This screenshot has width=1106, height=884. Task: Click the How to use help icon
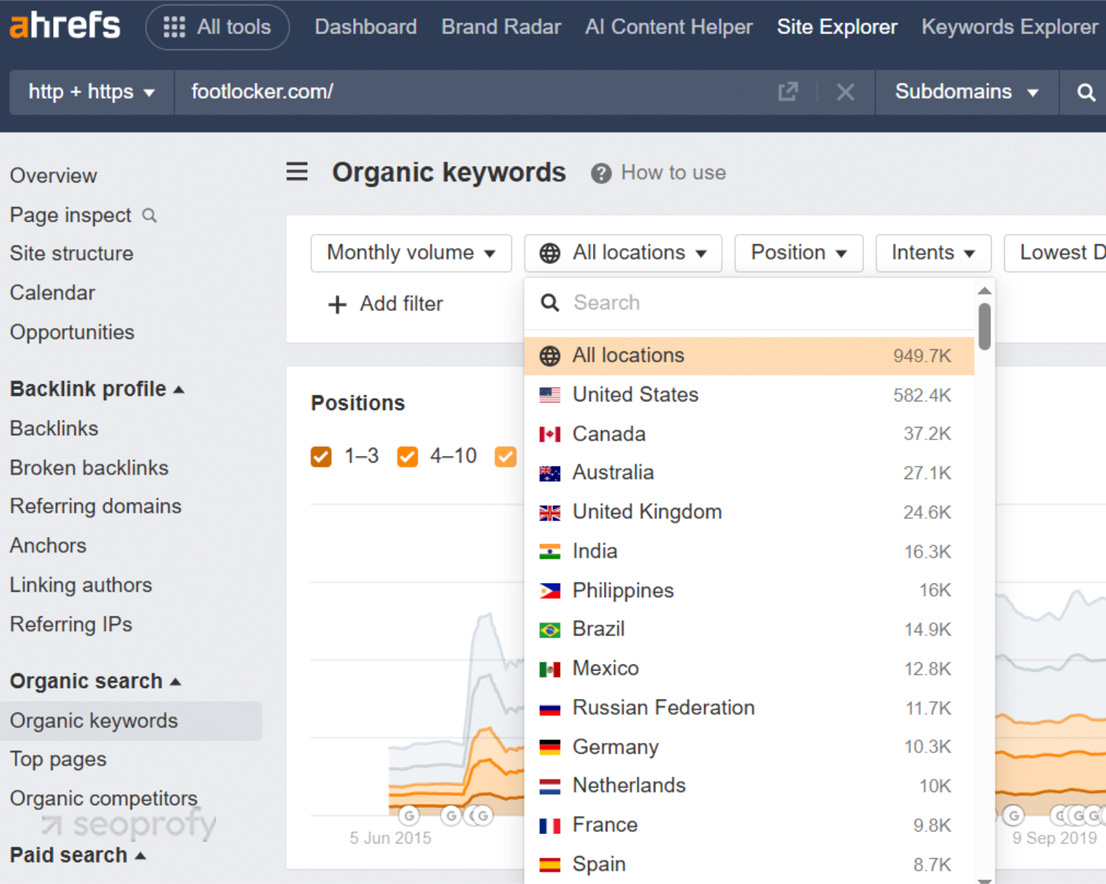601,173
